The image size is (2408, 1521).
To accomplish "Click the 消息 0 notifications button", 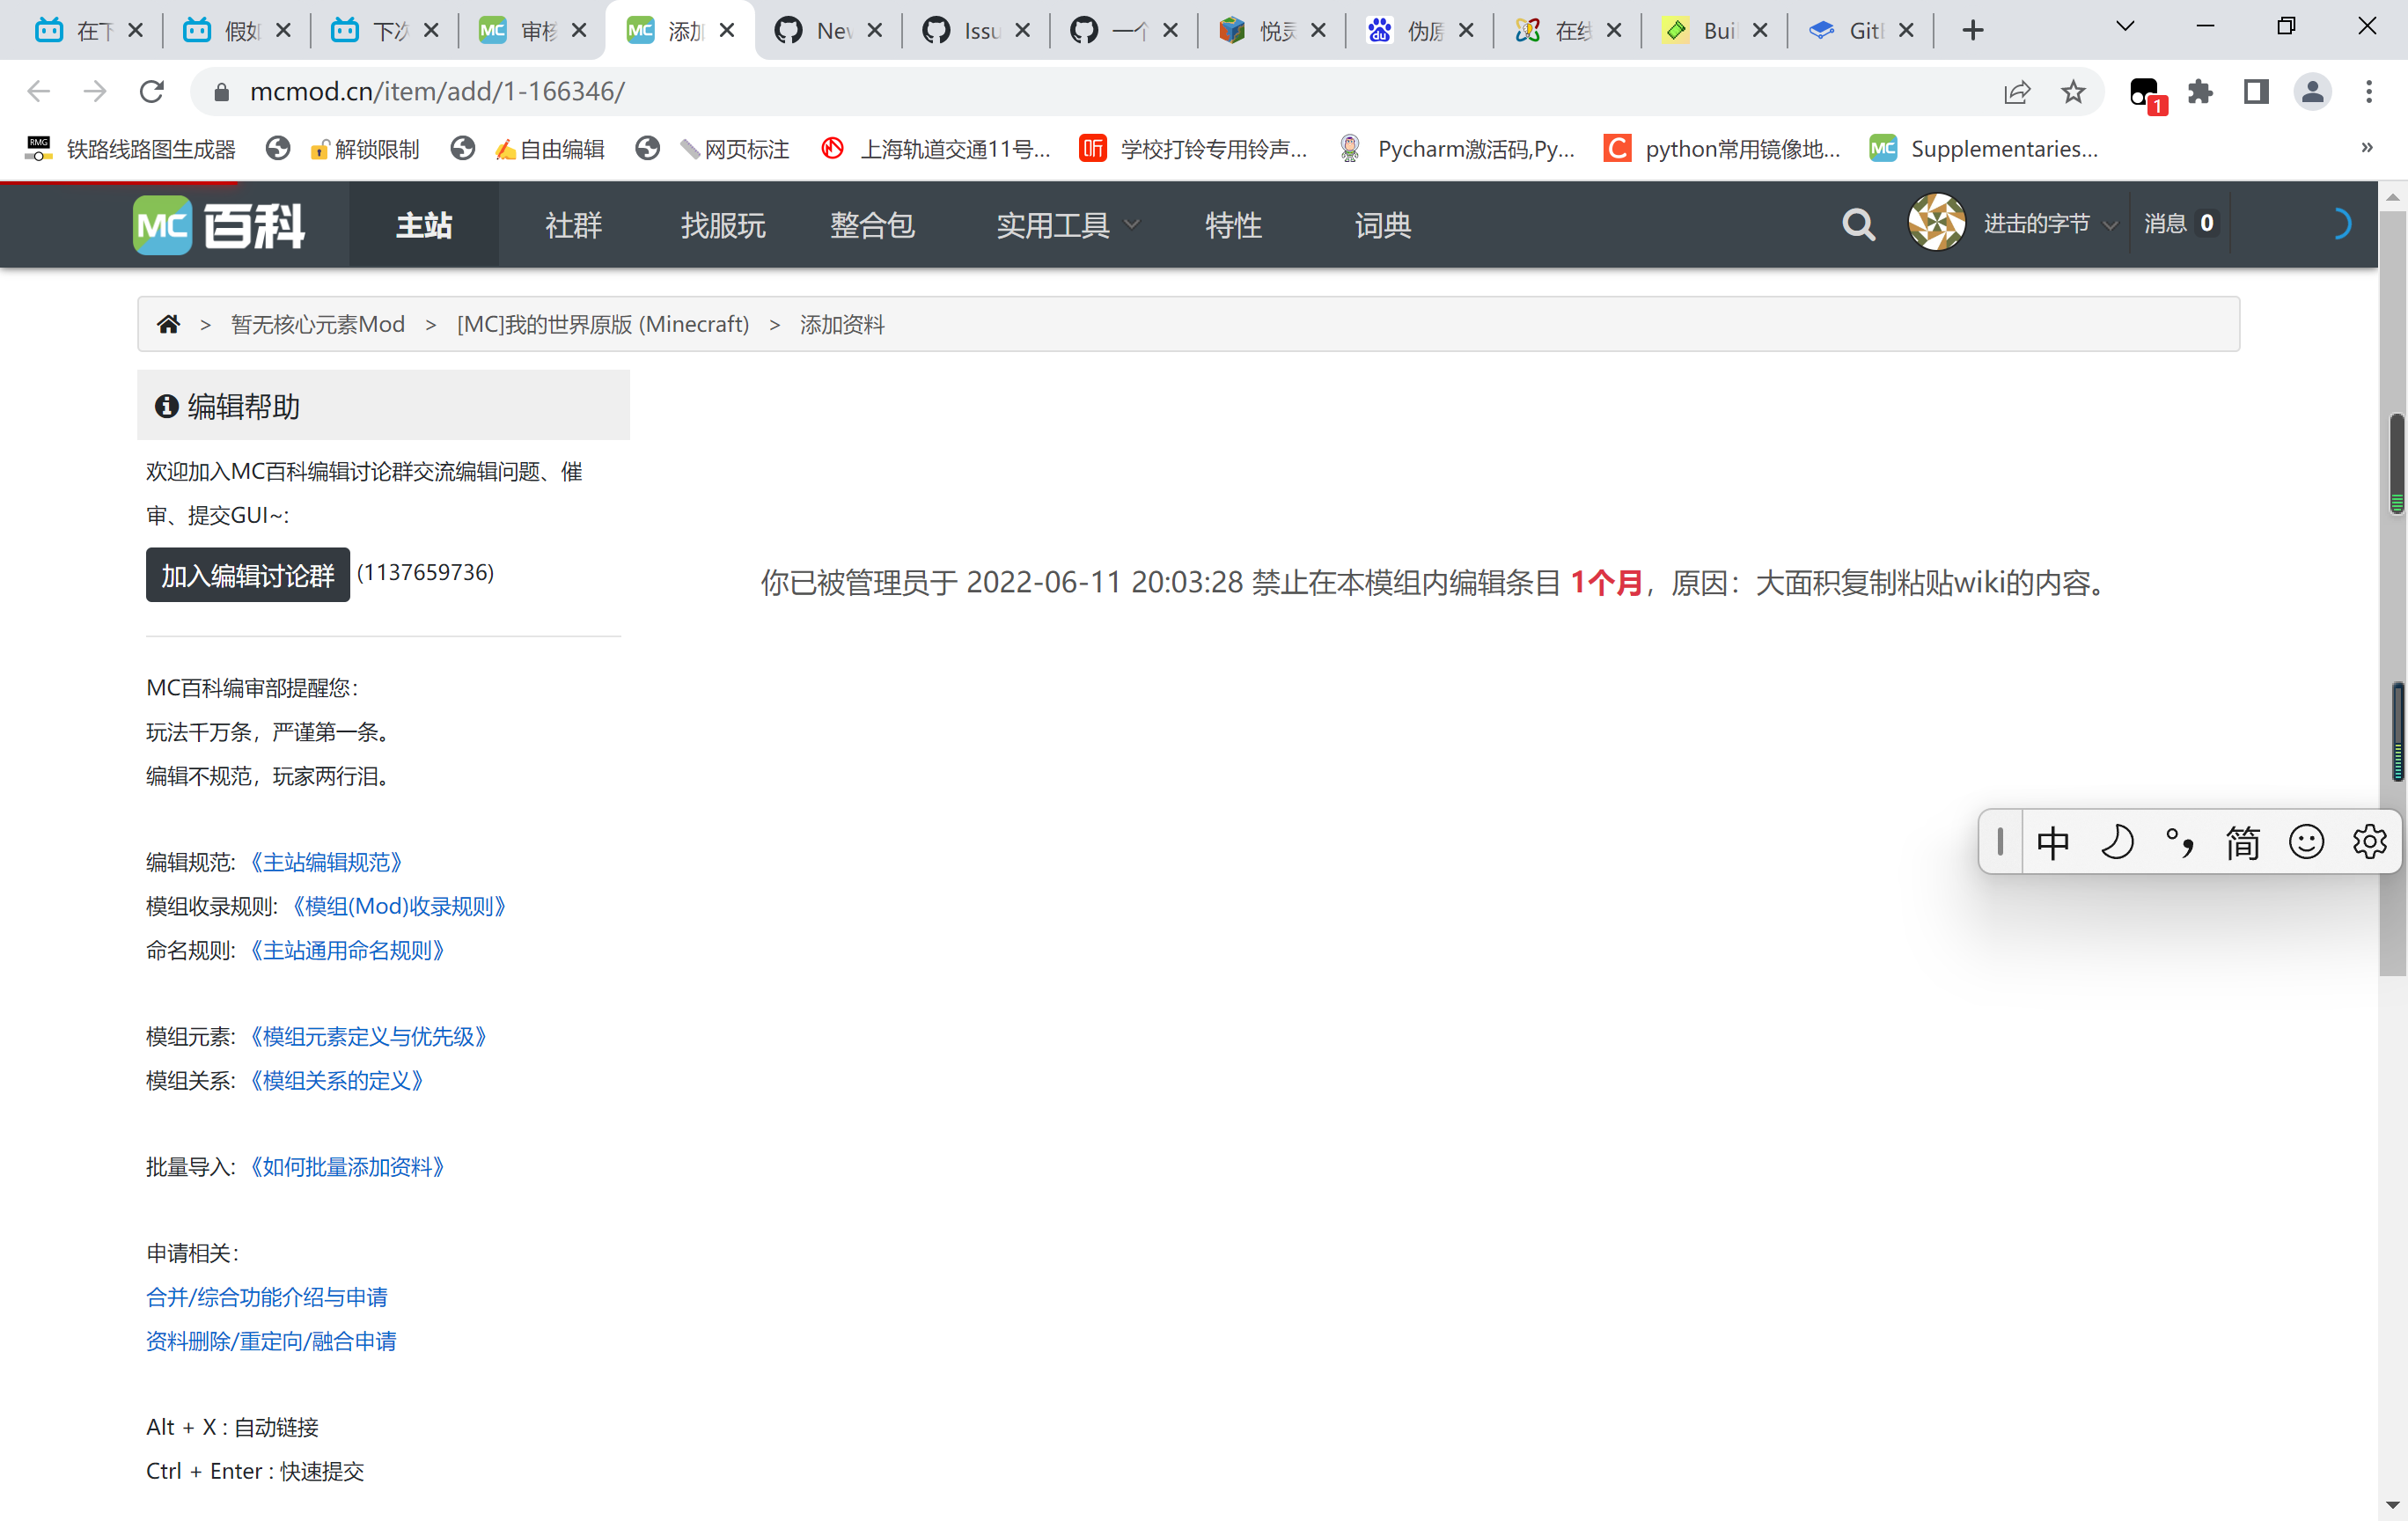I will [x=2180, y=224].
